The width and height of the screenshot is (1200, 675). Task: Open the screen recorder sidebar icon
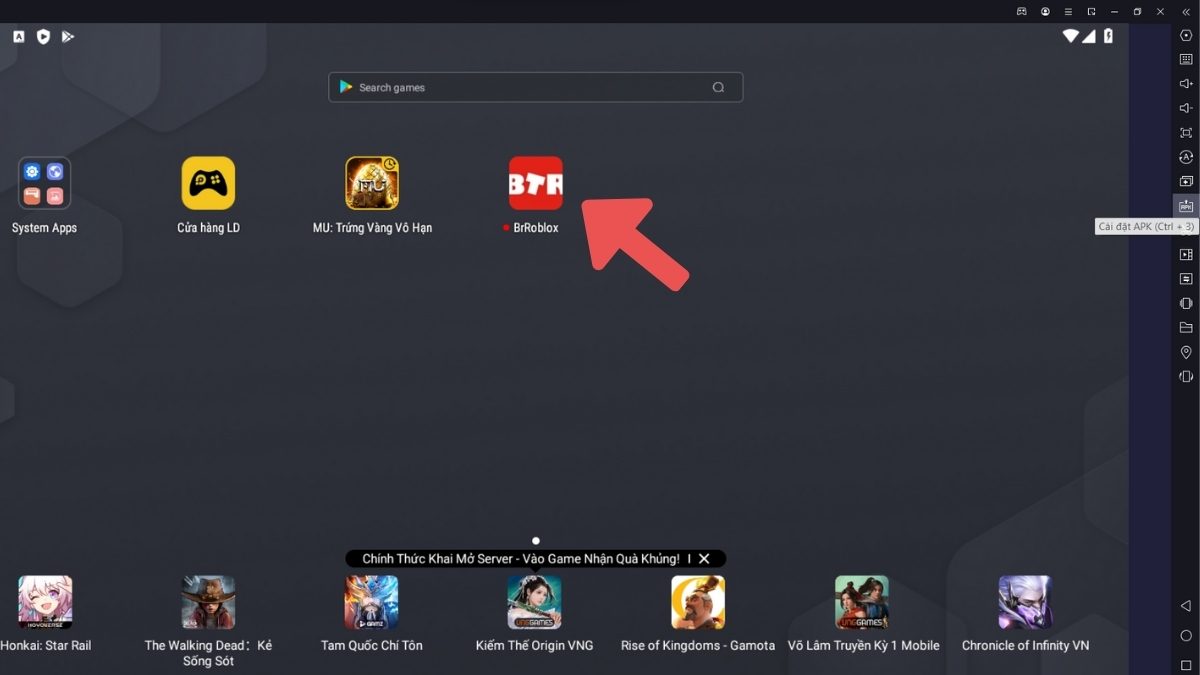point(1185,254)
